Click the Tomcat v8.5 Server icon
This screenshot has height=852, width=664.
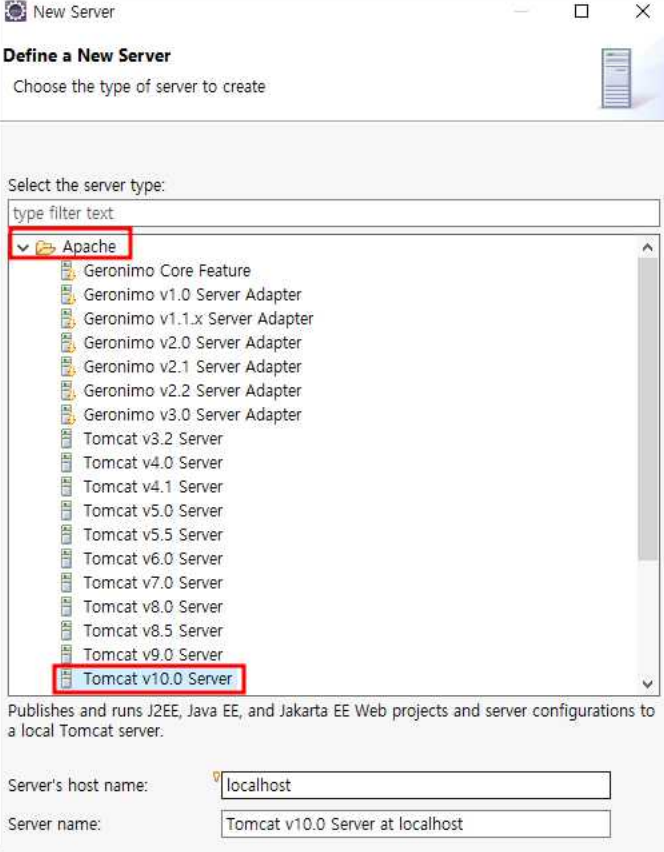coord(66,630)
